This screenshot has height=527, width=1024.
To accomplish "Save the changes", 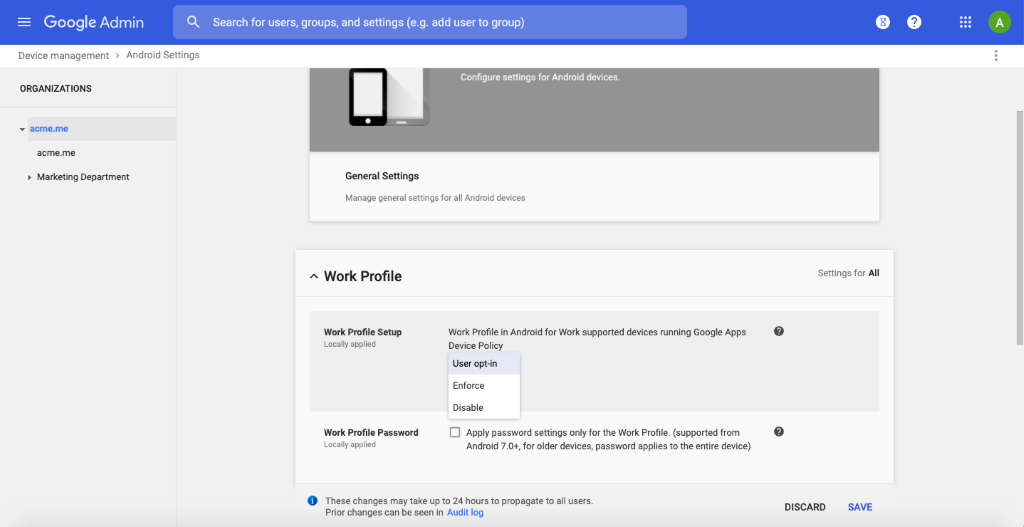I will [x=860, y=507].
